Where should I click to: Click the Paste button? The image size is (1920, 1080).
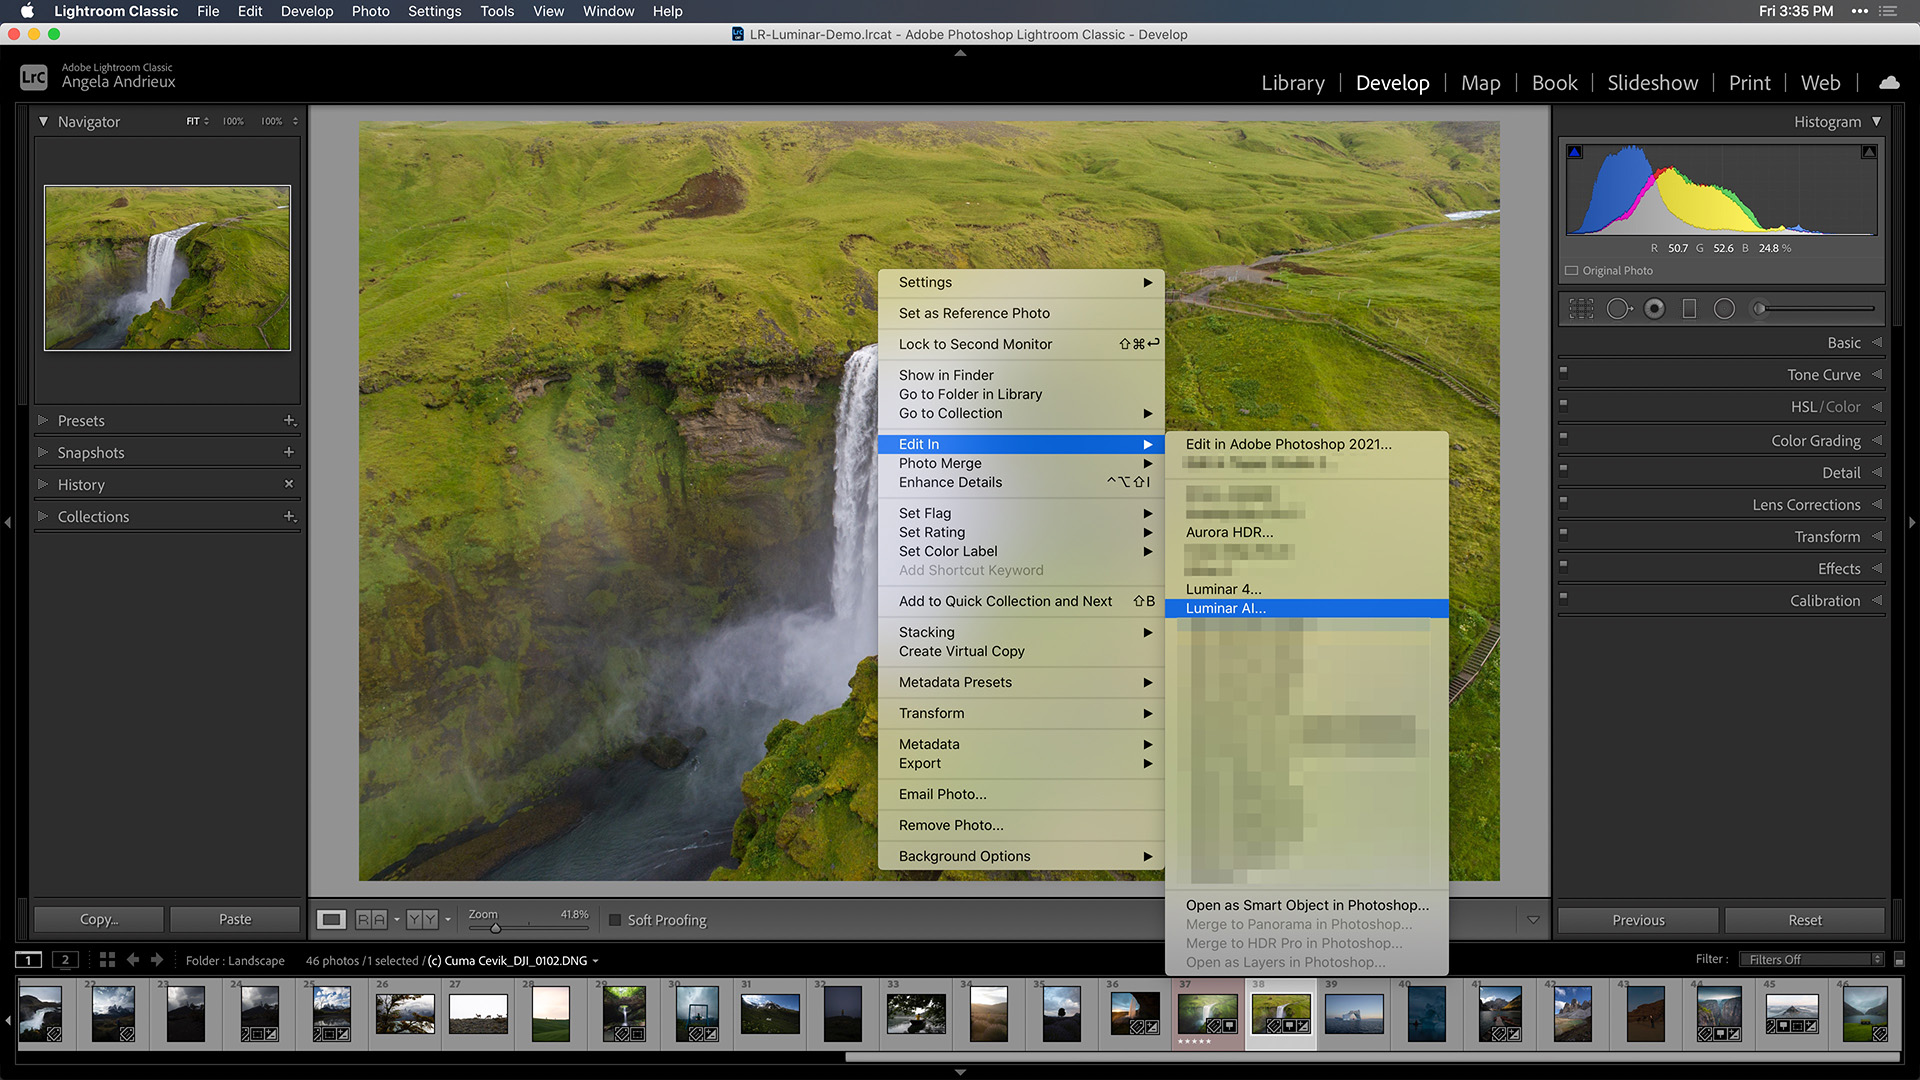point(235,919)
